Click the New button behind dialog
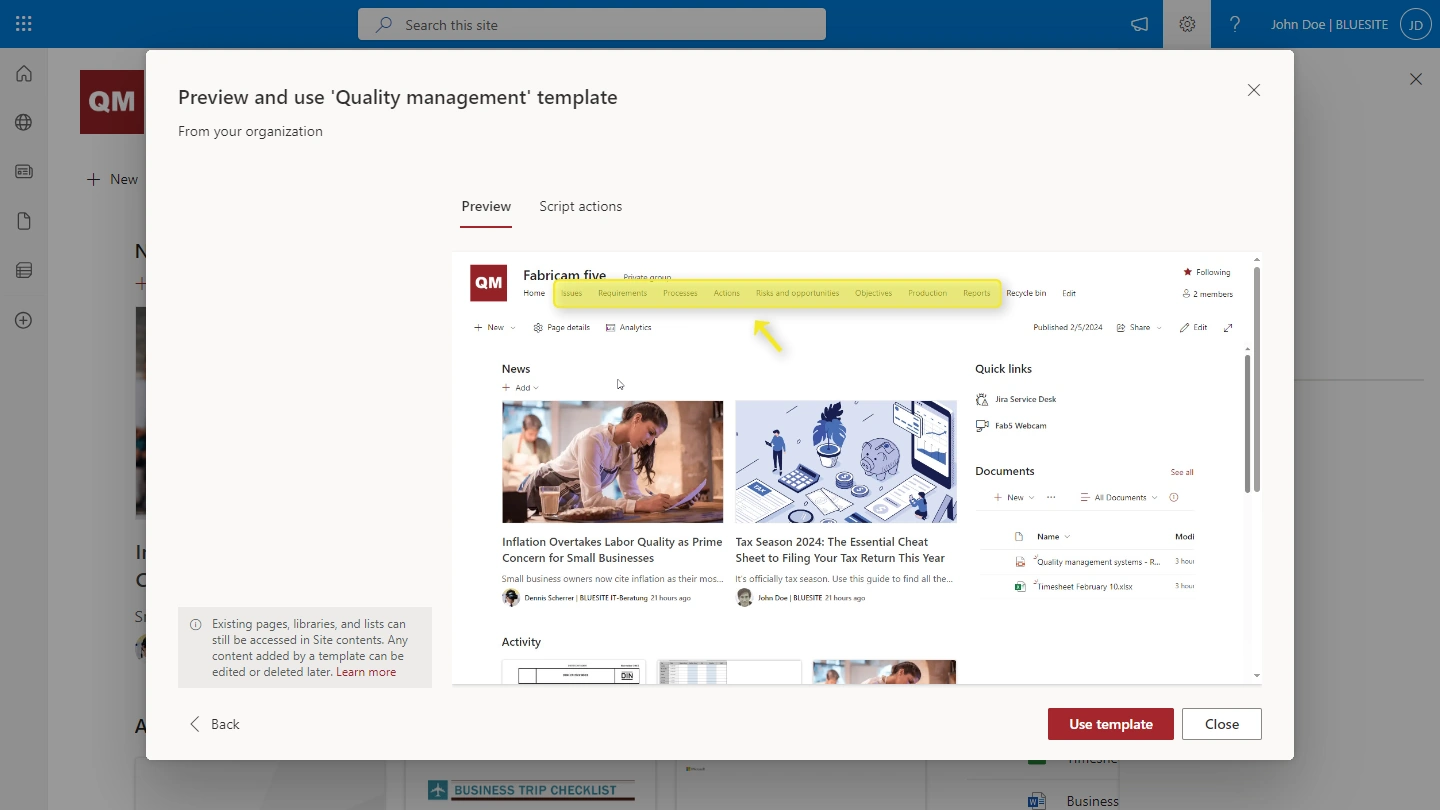Viewport: 1440px width, 810px height. [x=112, y=179]
